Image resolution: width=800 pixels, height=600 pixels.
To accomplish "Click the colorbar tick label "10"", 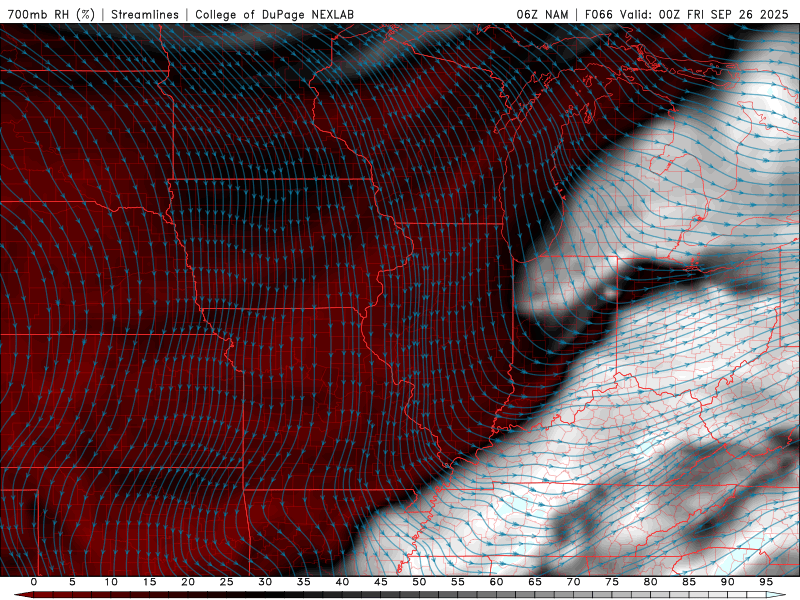I will [x=111, y=582].
